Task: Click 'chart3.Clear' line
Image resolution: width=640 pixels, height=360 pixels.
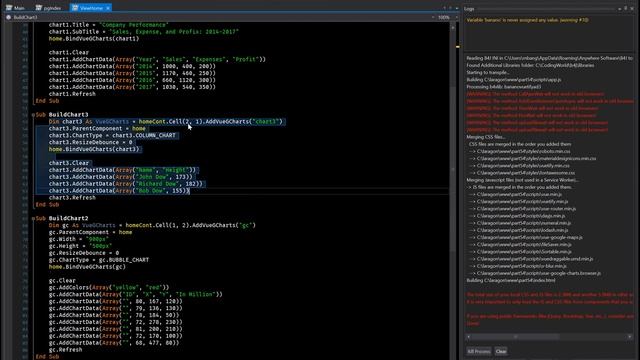Action: (69, 163)
